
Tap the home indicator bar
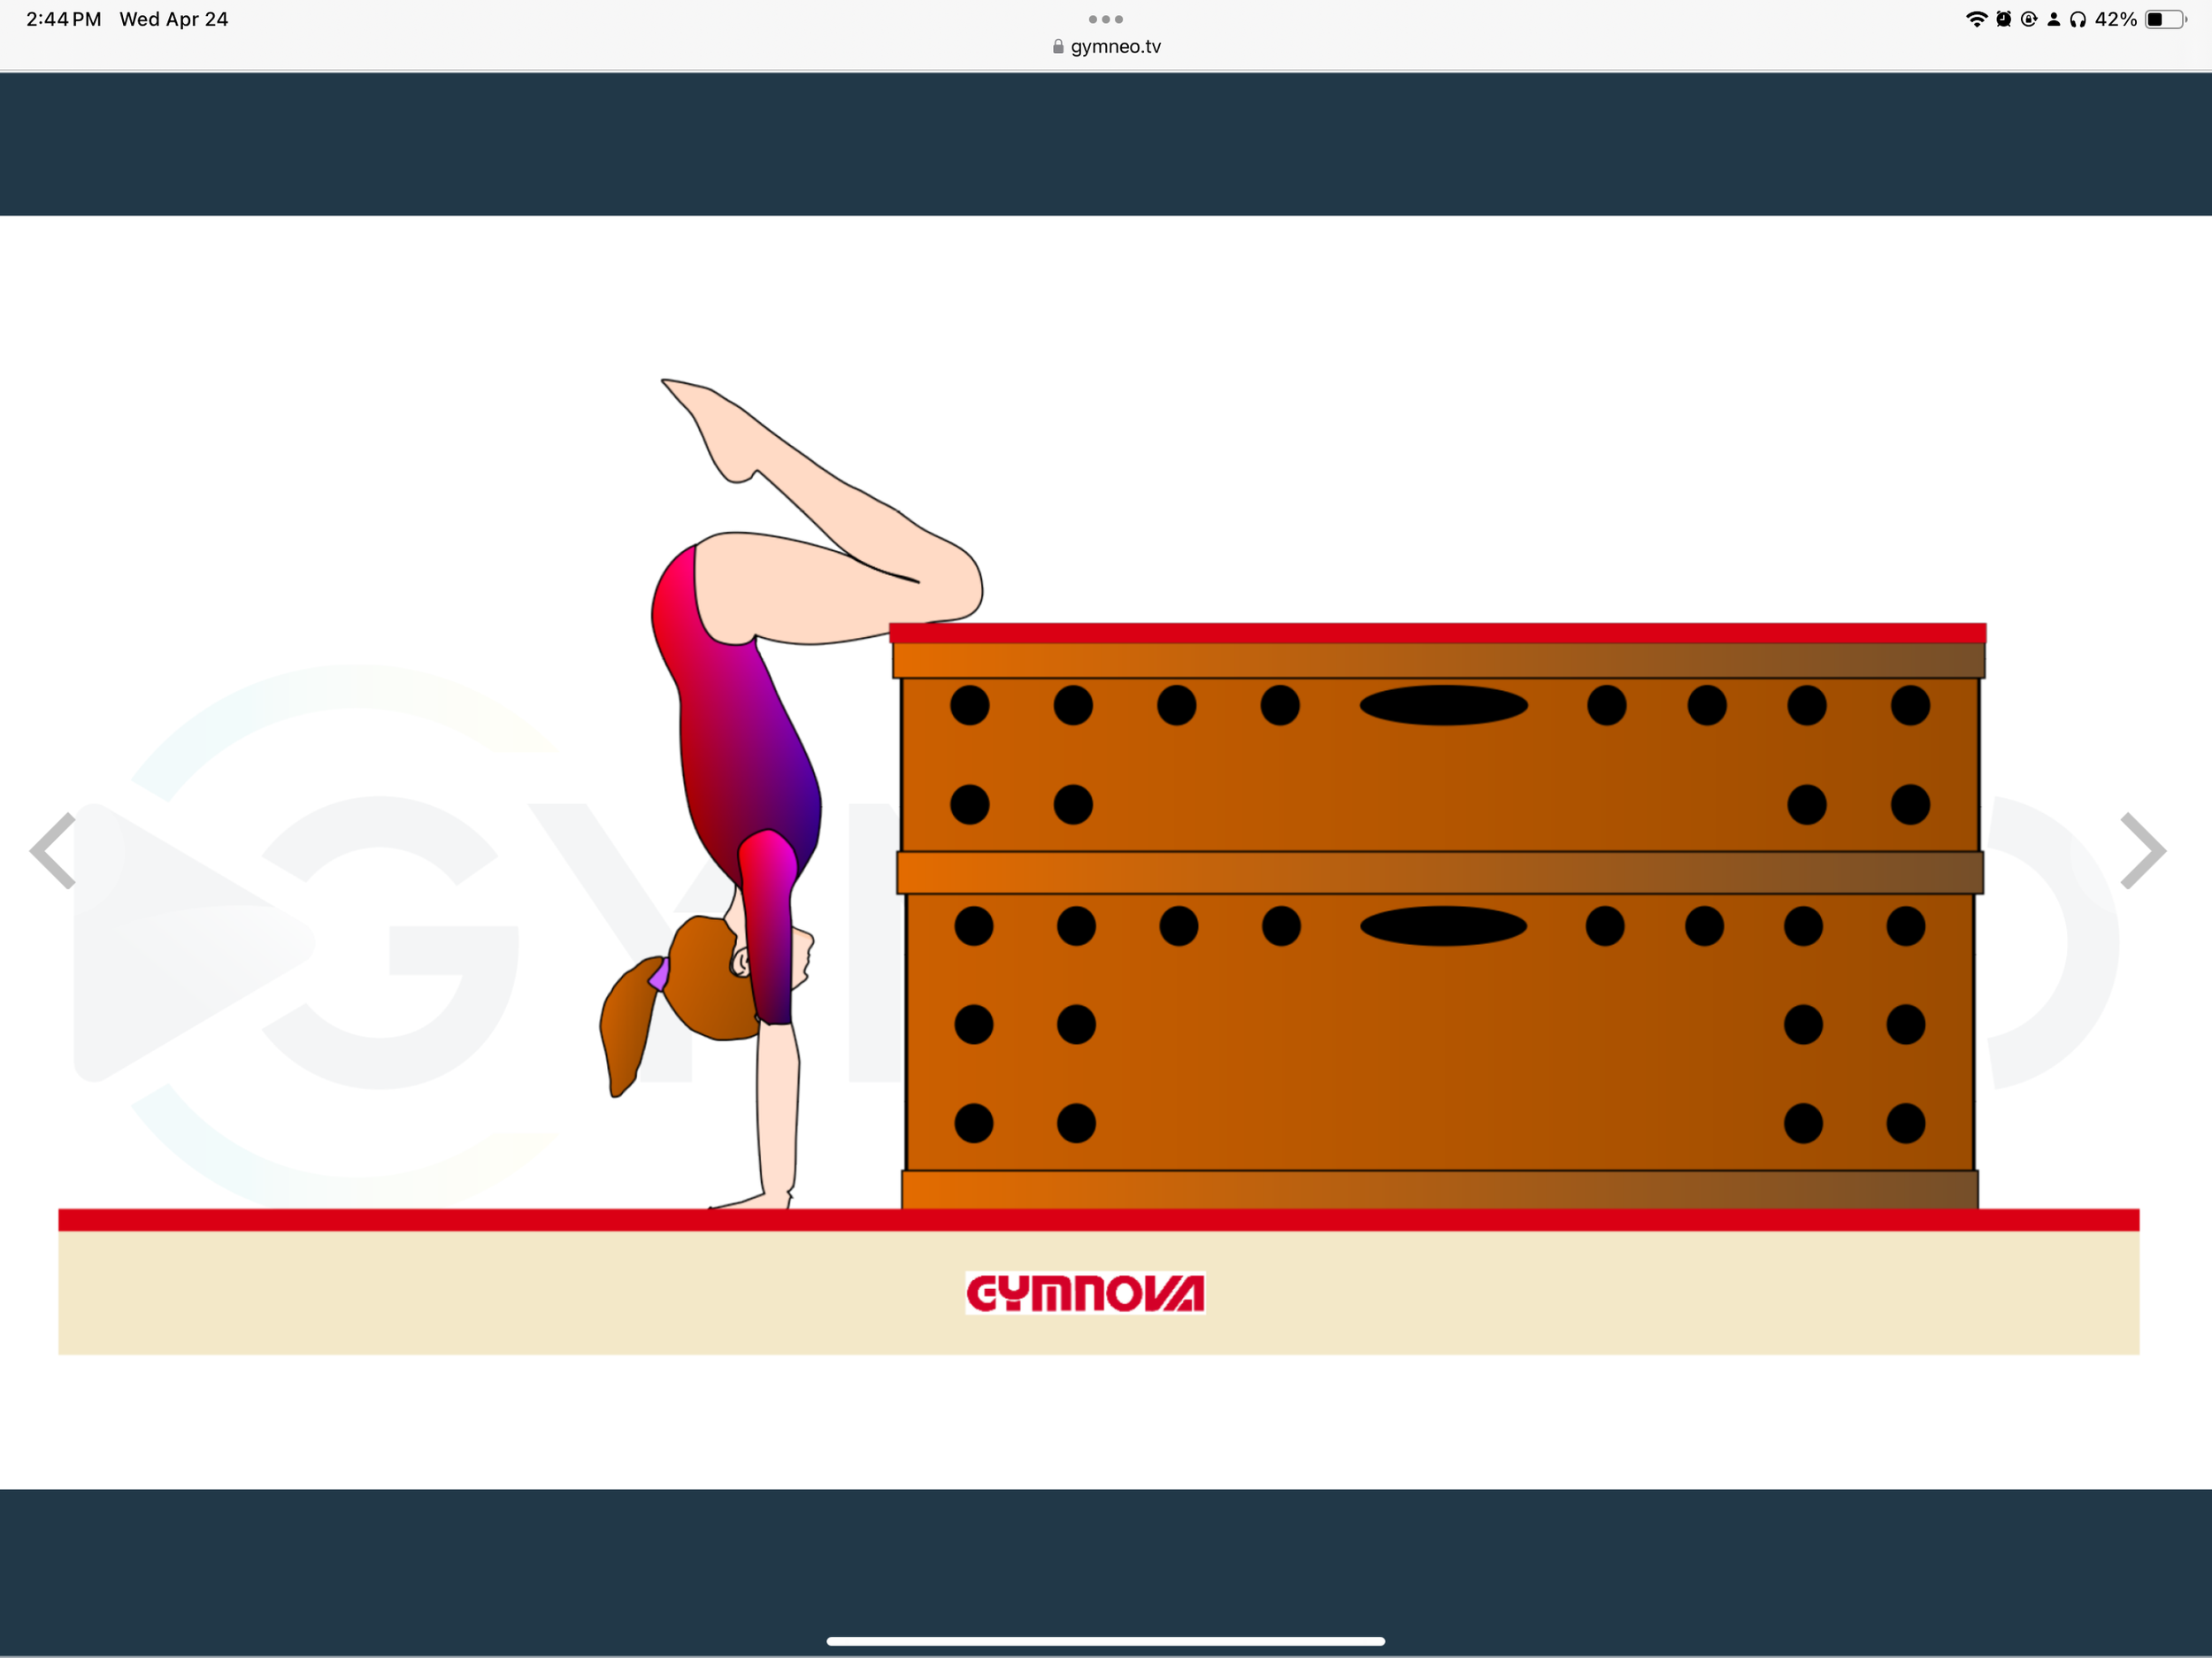(1105, 1641)
